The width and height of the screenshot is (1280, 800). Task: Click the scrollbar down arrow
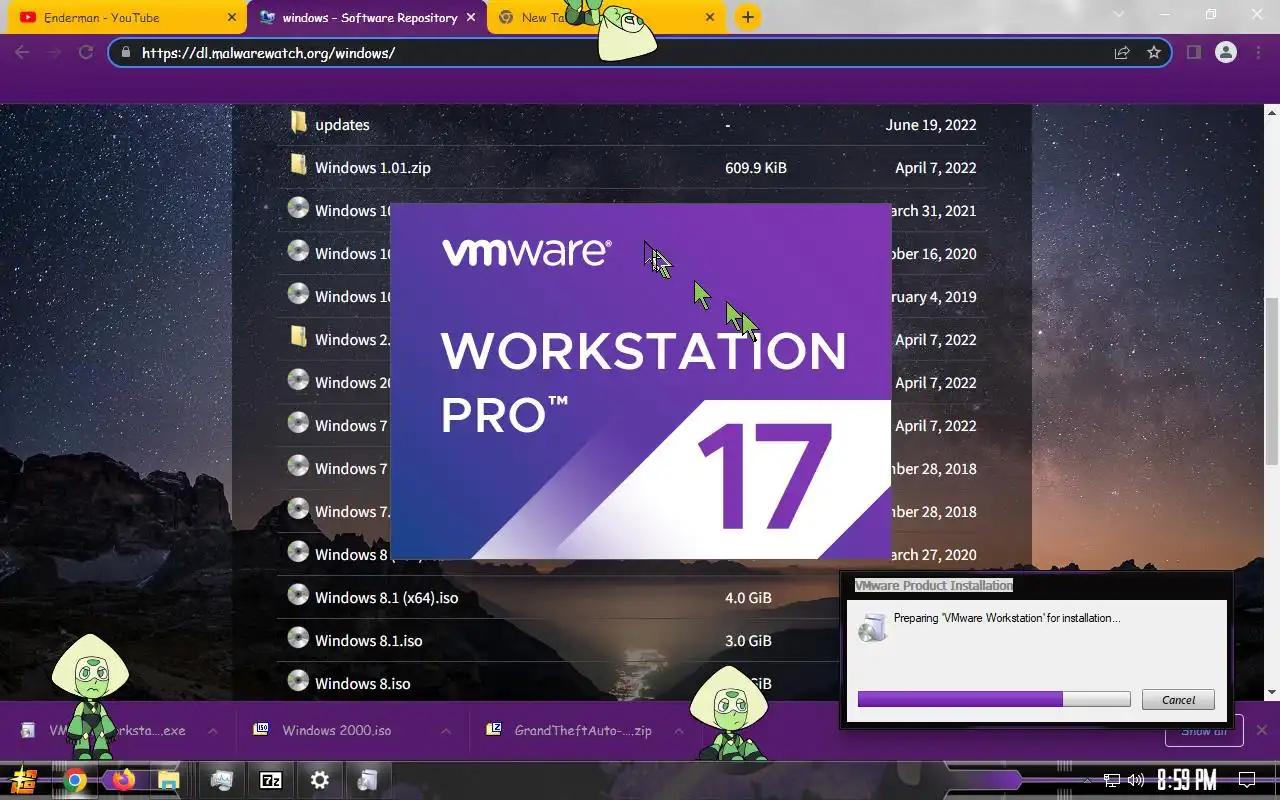[1272, 692]
